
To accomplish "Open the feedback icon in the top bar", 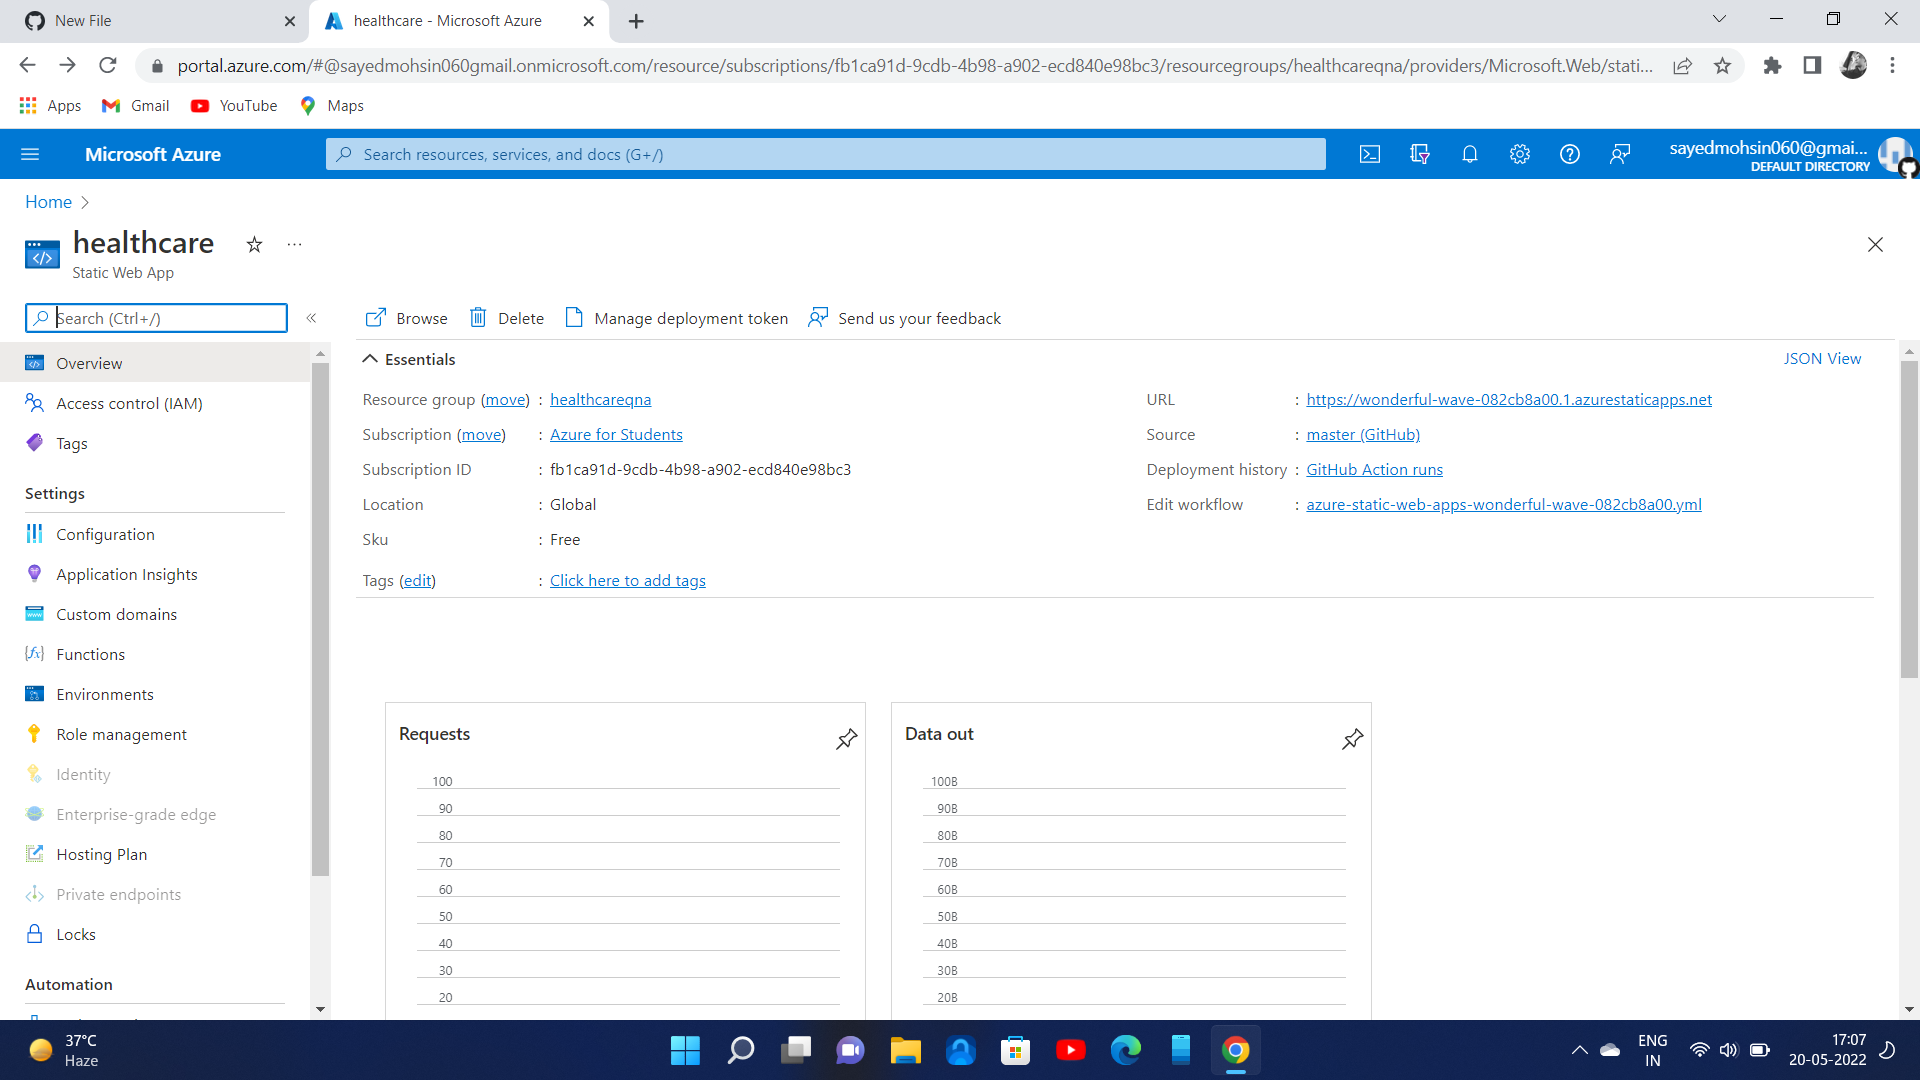I will [1620, 154].
